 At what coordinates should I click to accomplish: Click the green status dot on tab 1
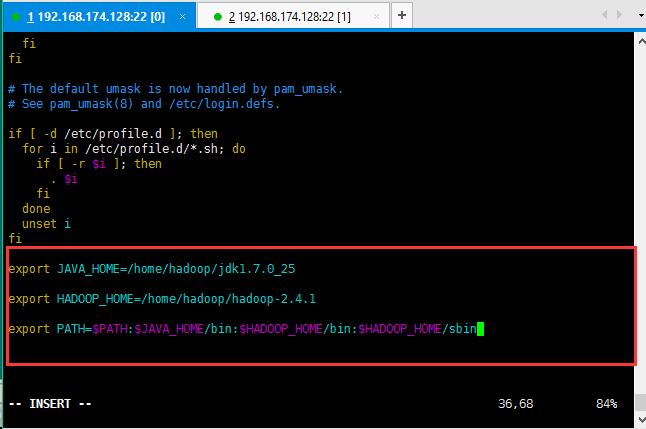coord(16,17)
